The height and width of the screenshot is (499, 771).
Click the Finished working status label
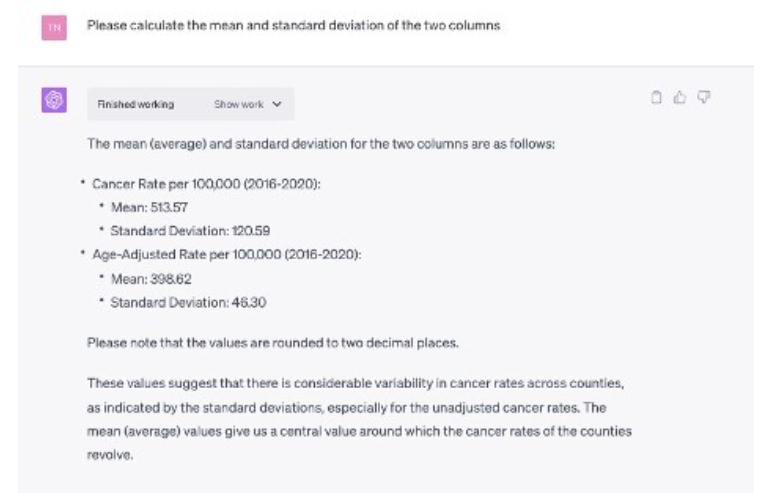pyautogui.click(x=135, y=104)
